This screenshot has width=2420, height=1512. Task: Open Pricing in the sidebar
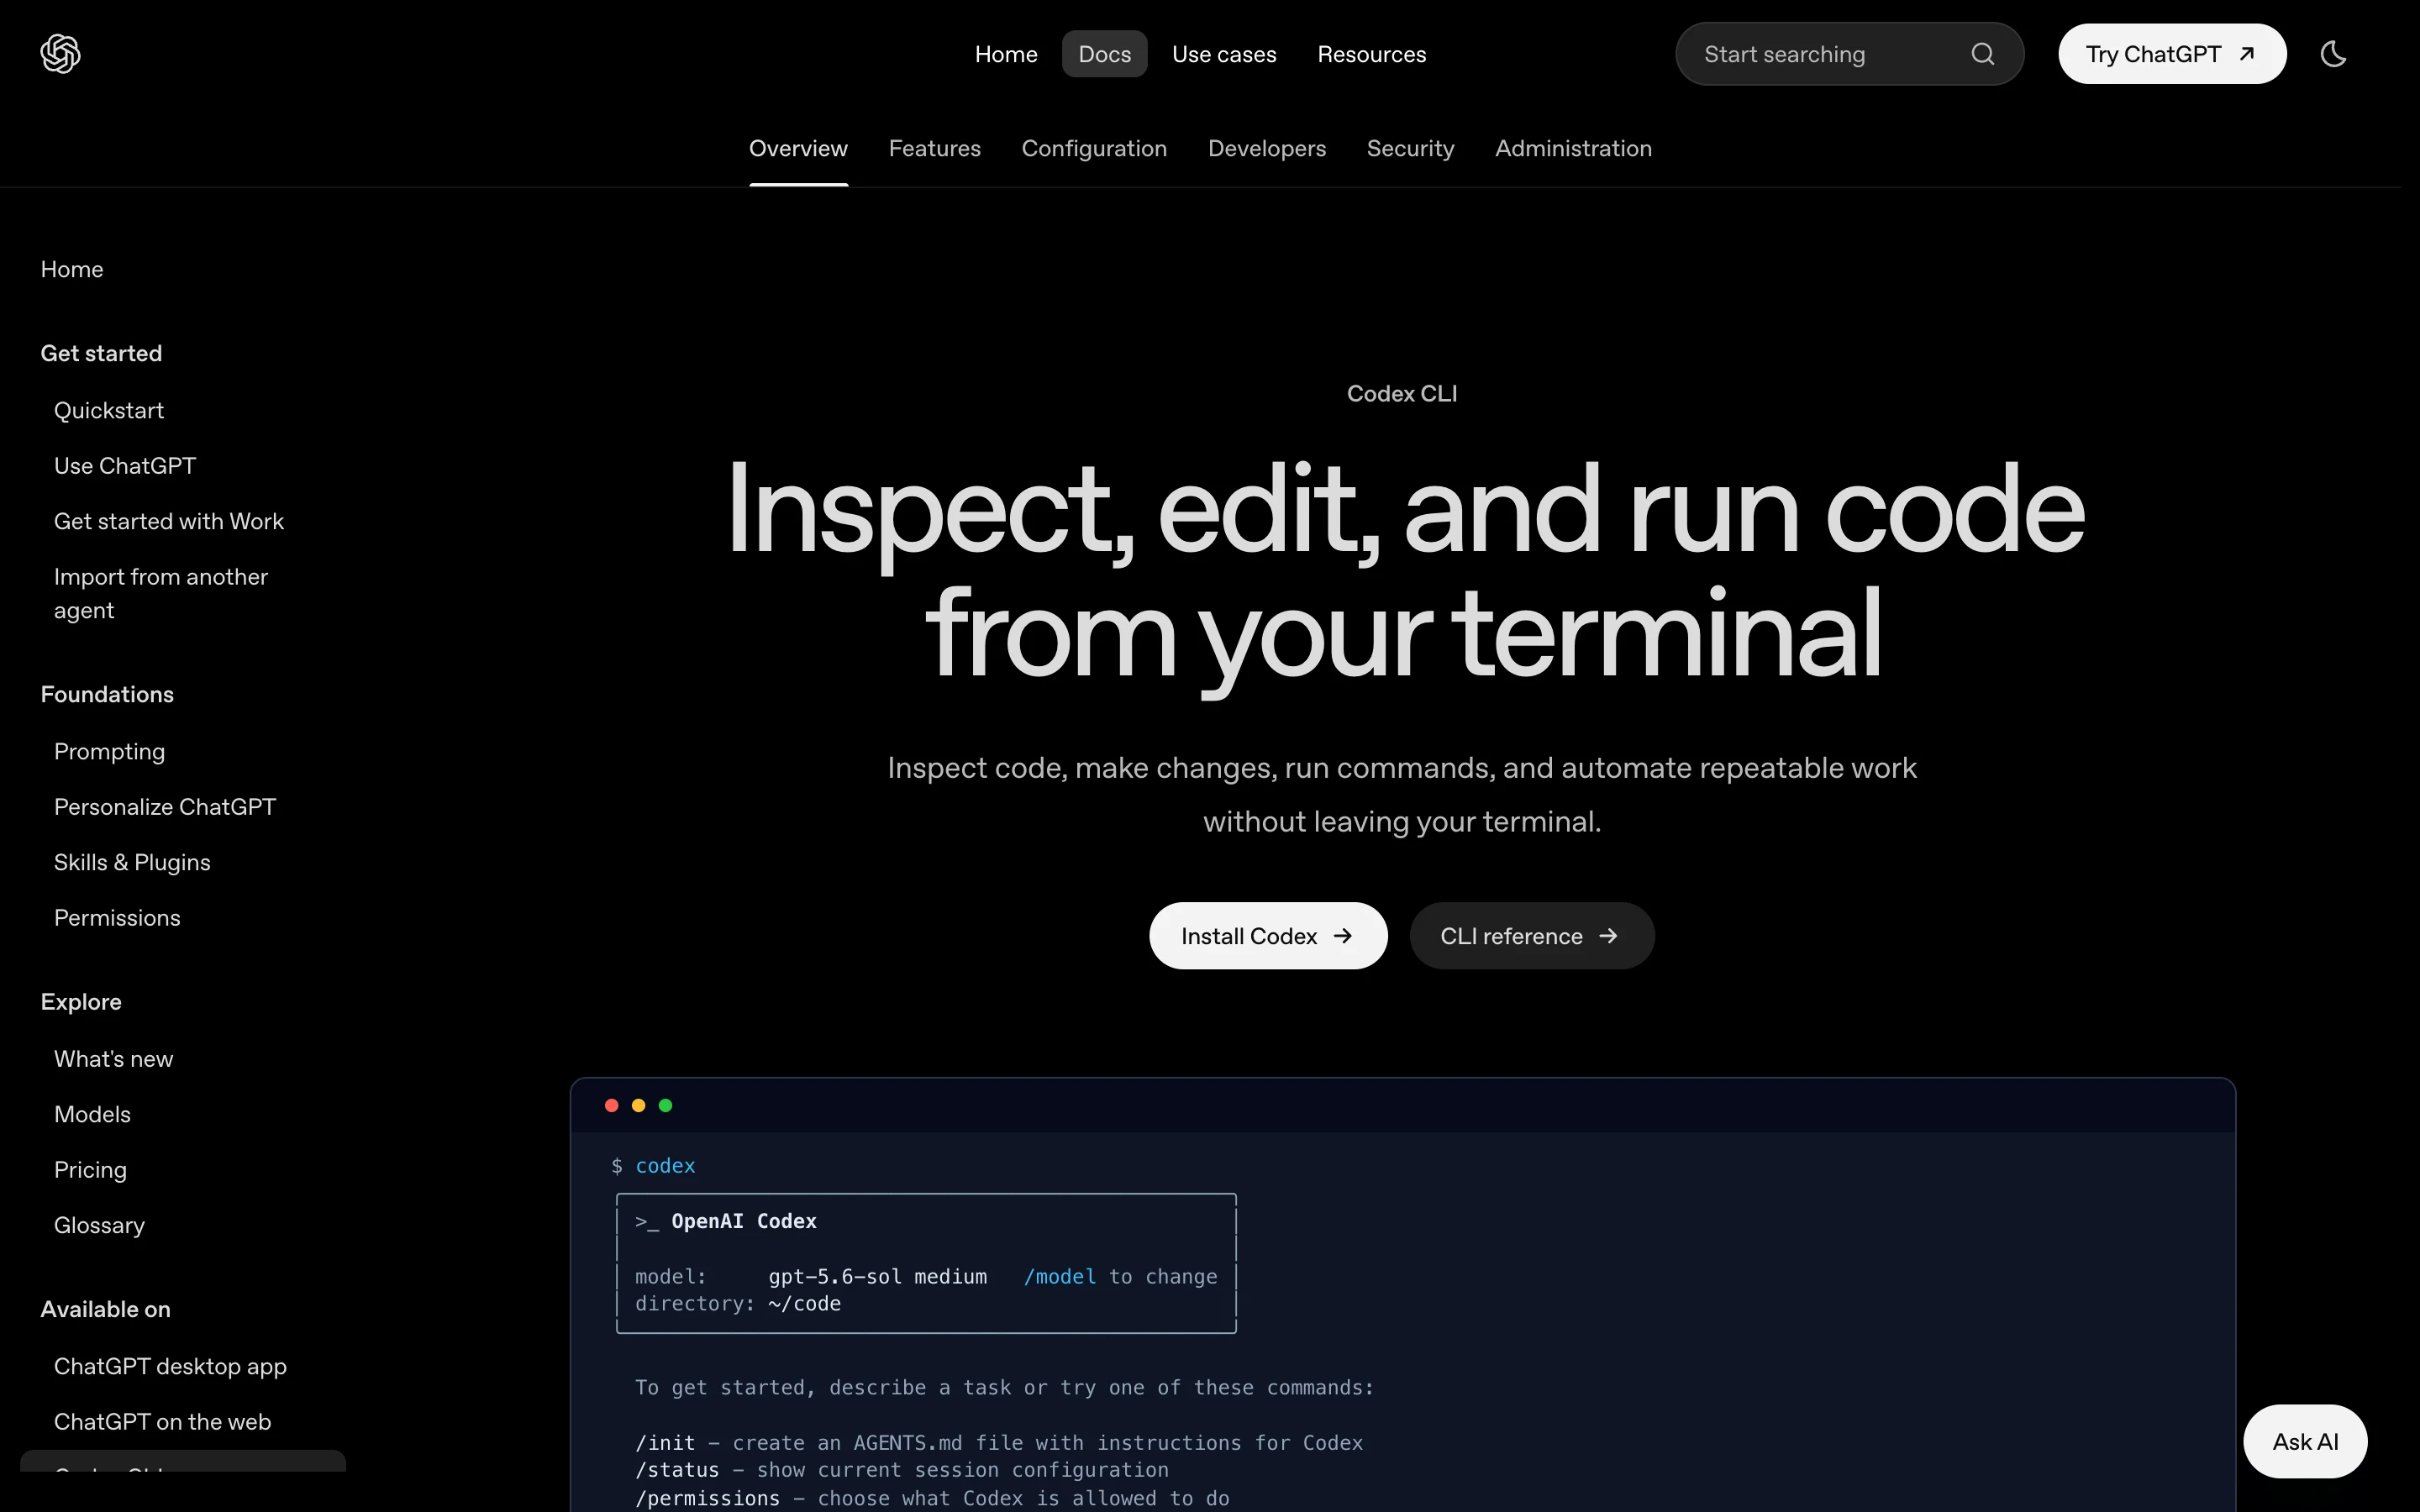click(90, 1170)
